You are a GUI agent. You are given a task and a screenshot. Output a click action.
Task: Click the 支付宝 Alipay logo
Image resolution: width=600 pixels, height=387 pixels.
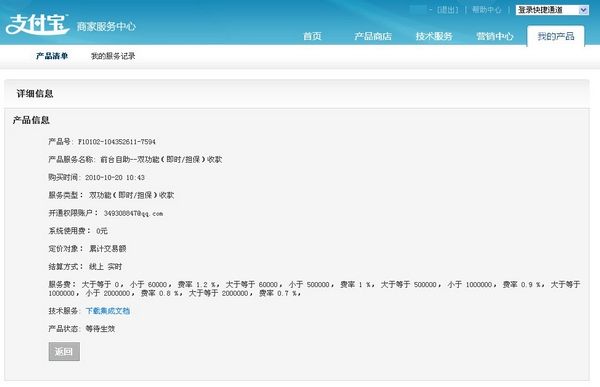click(37, 24)
